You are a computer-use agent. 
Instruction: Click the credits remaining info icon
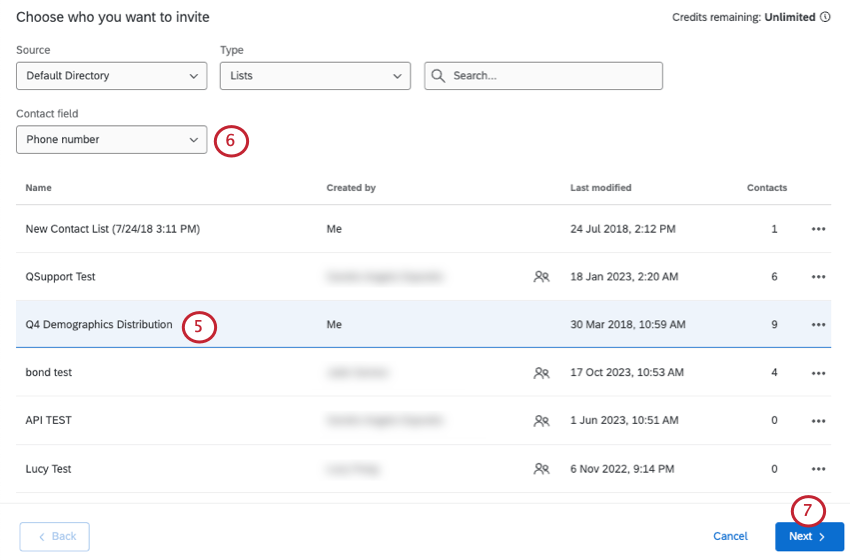click(825, 17)
